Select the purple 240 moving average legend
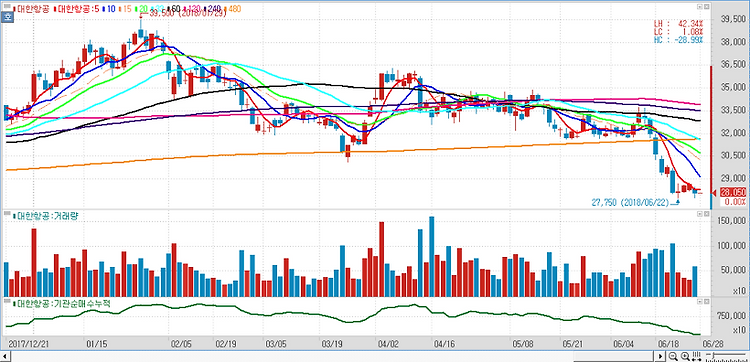This screenshot has height=362, width=750. pyautogui.click(x=213, y=9)
